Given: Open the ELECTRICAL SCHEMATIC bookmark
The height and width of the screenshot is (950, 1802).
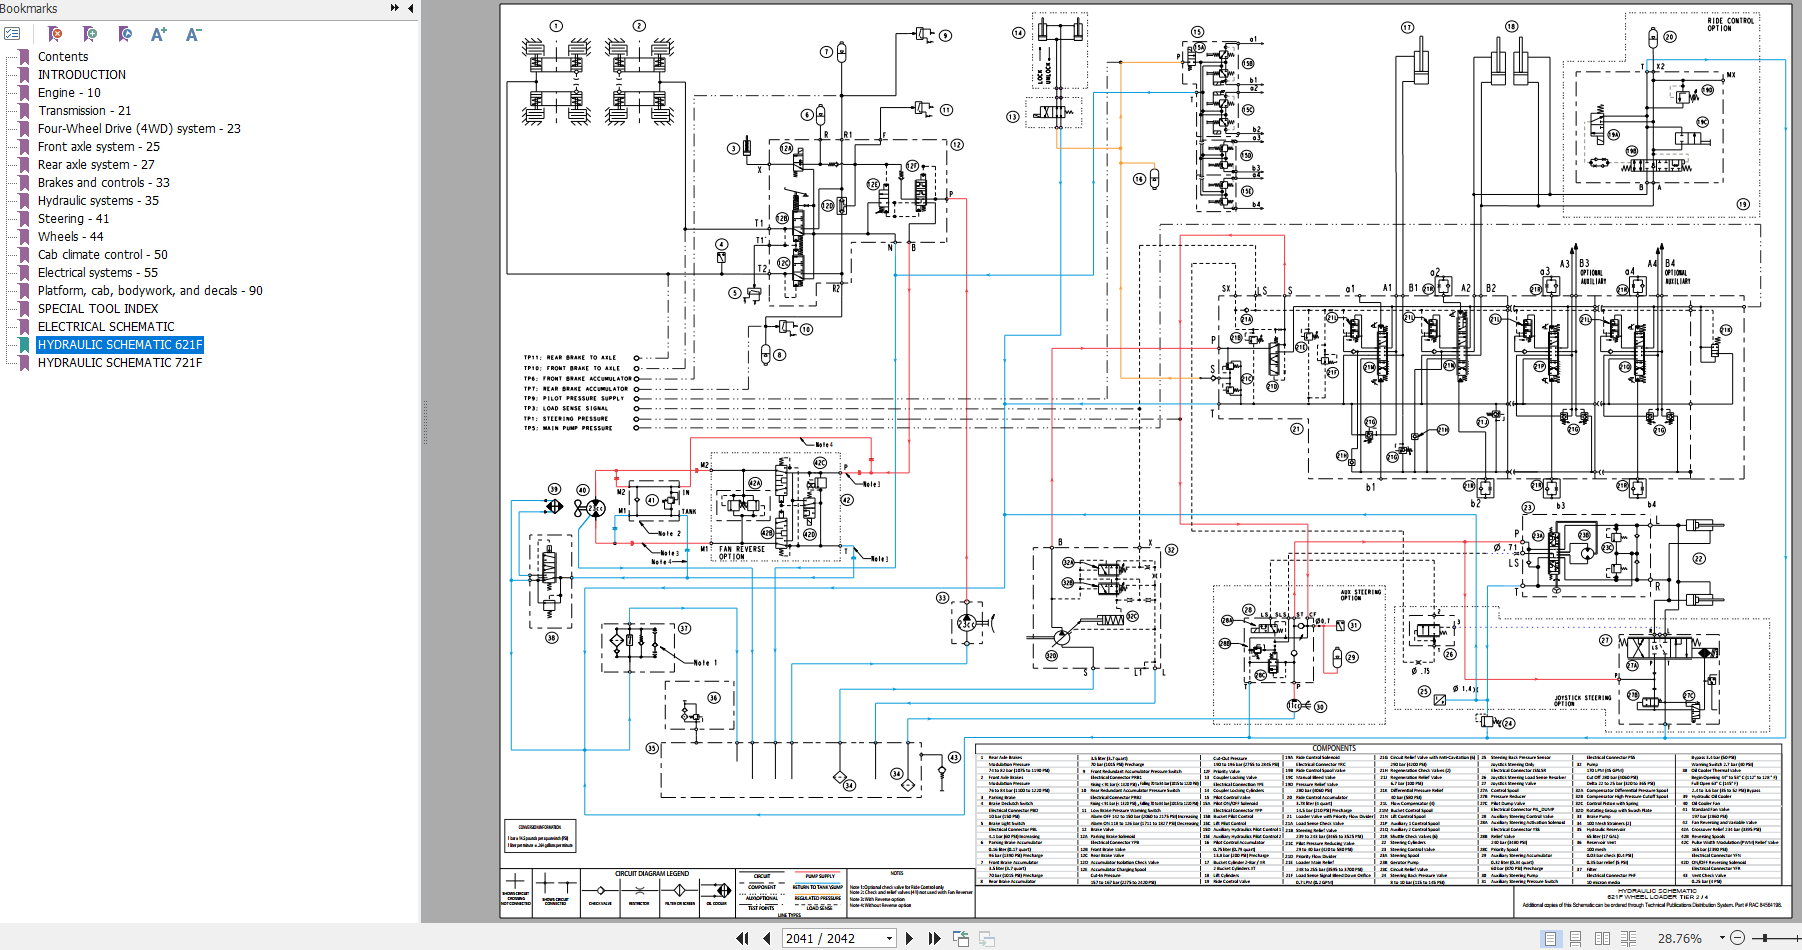Looking at the screenshot, I should pos(106,327).
